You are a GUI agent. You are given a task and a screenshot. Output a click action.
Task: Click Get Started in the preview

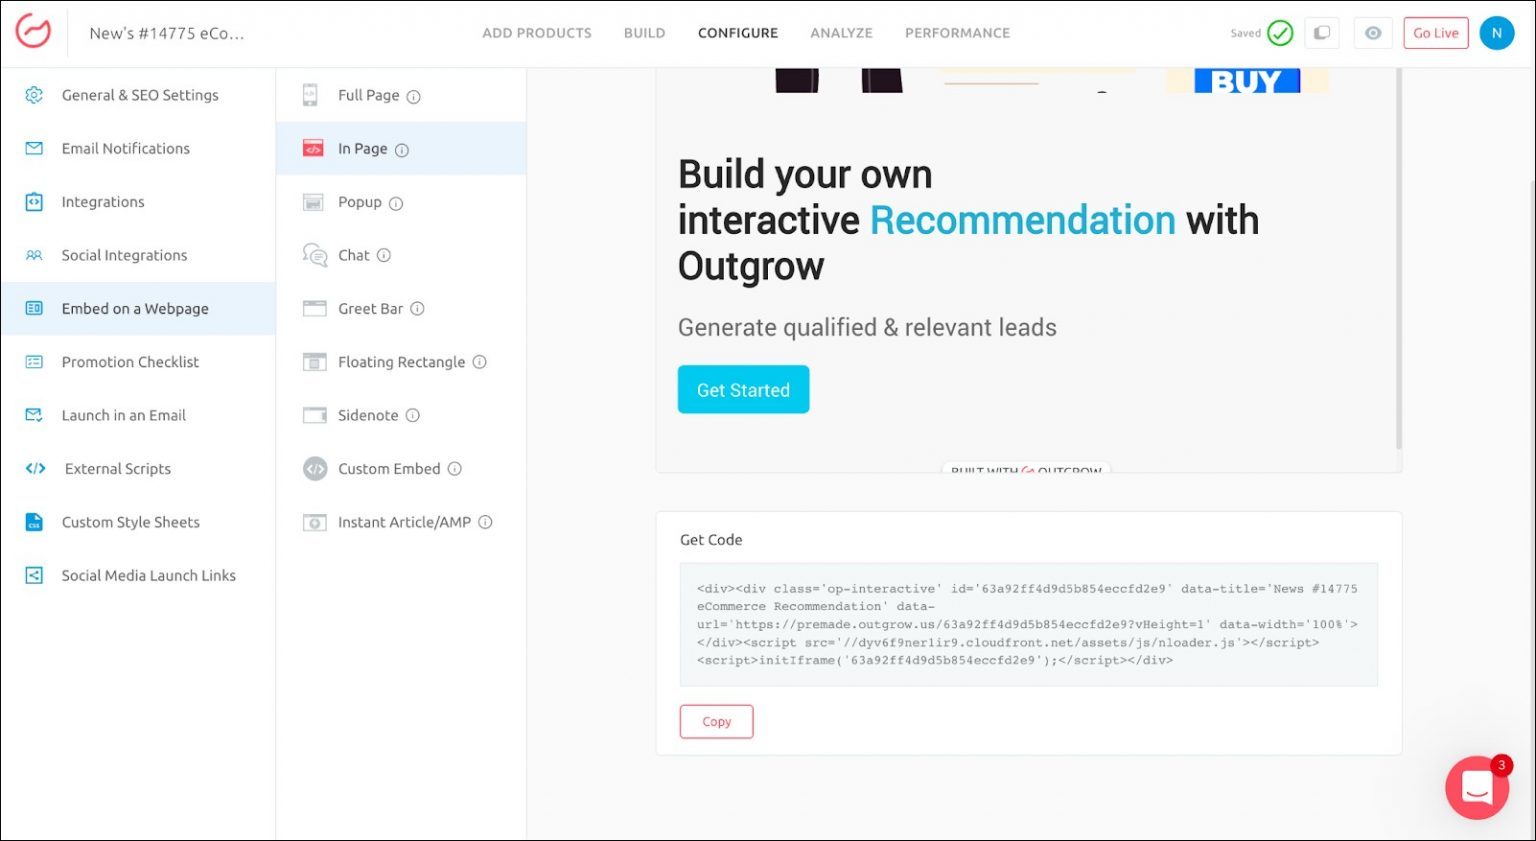(743, 390)
